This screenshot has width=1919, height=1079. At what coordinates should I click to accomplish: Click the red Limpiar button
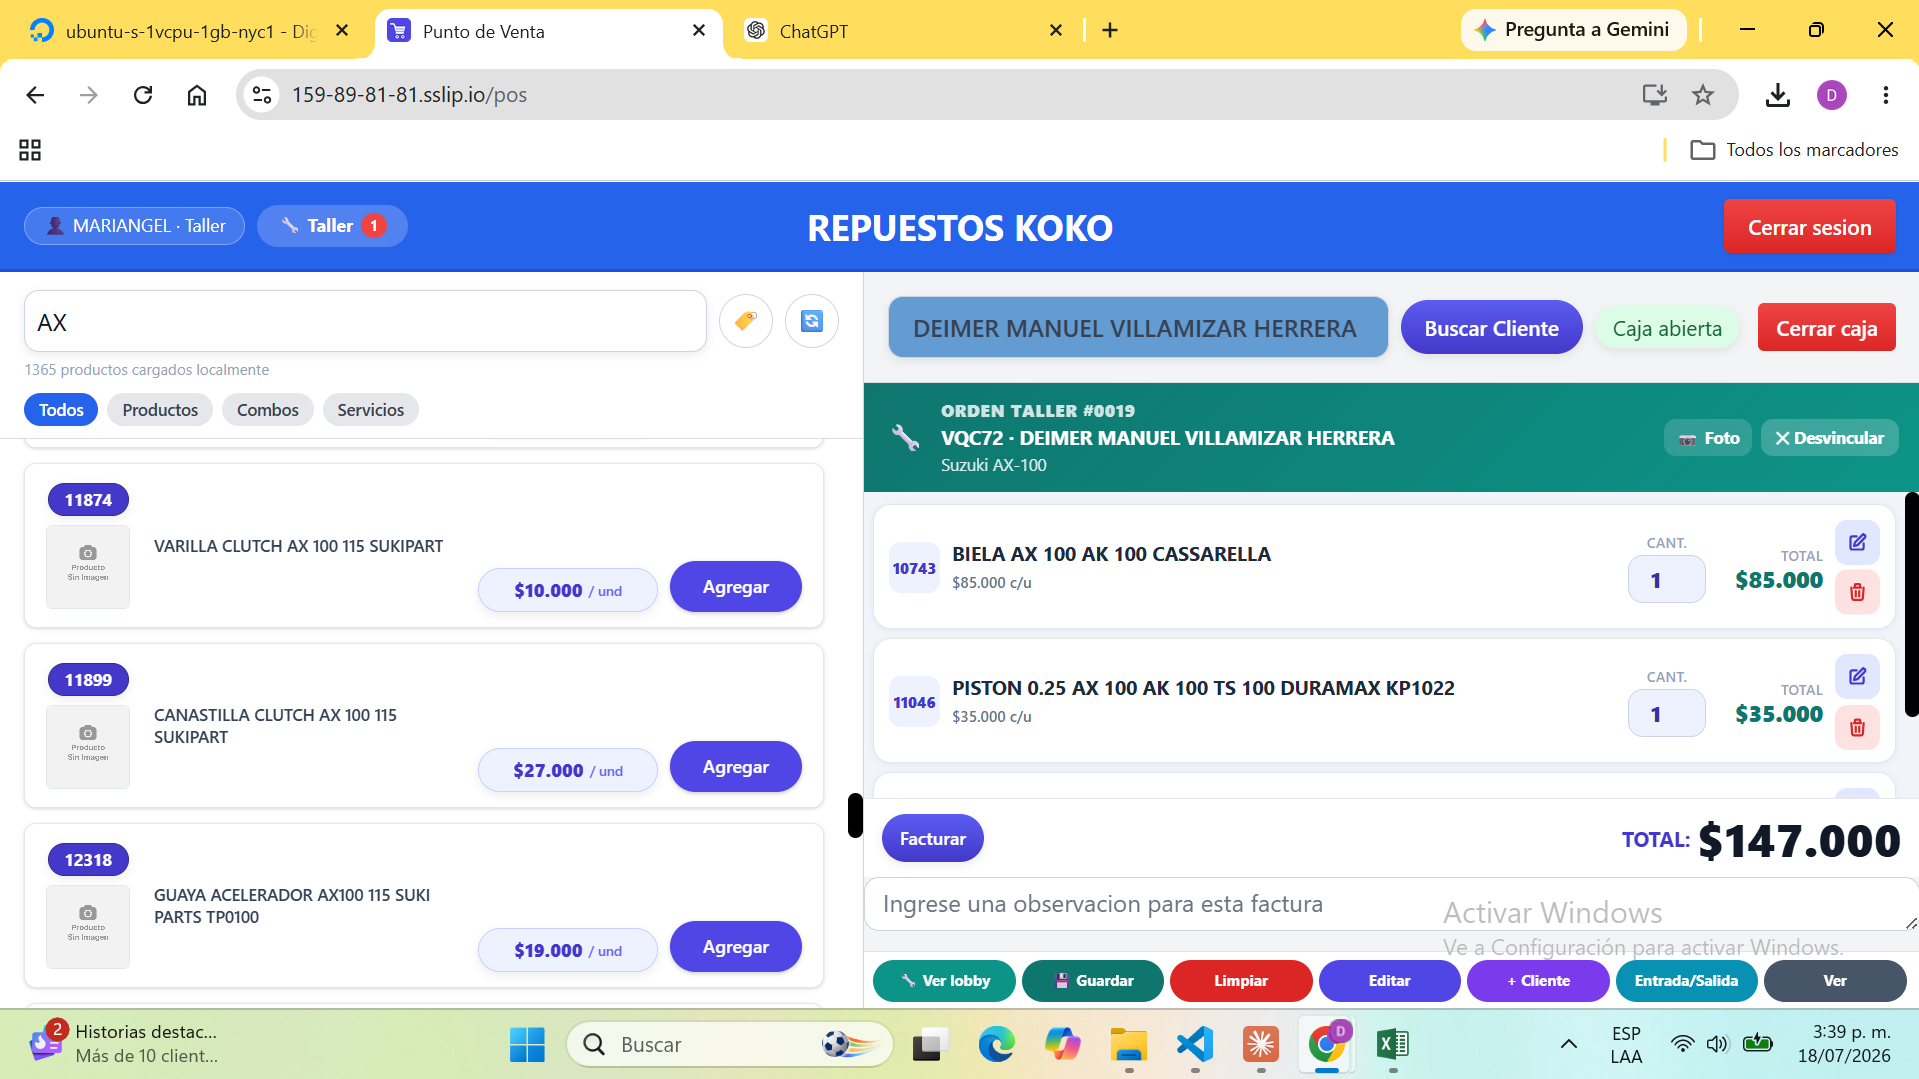[1241, 981]
